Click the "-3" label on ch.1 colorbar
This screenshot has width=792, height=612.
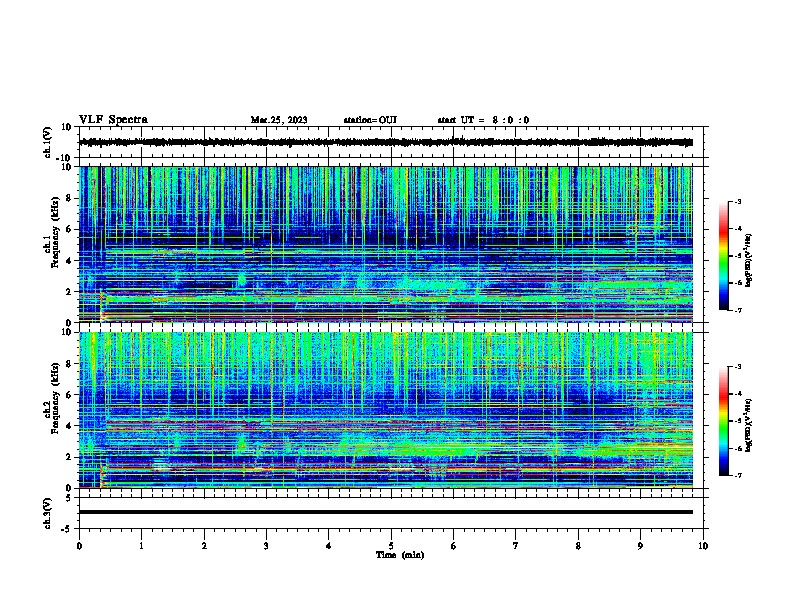click(x=737, y=201)
